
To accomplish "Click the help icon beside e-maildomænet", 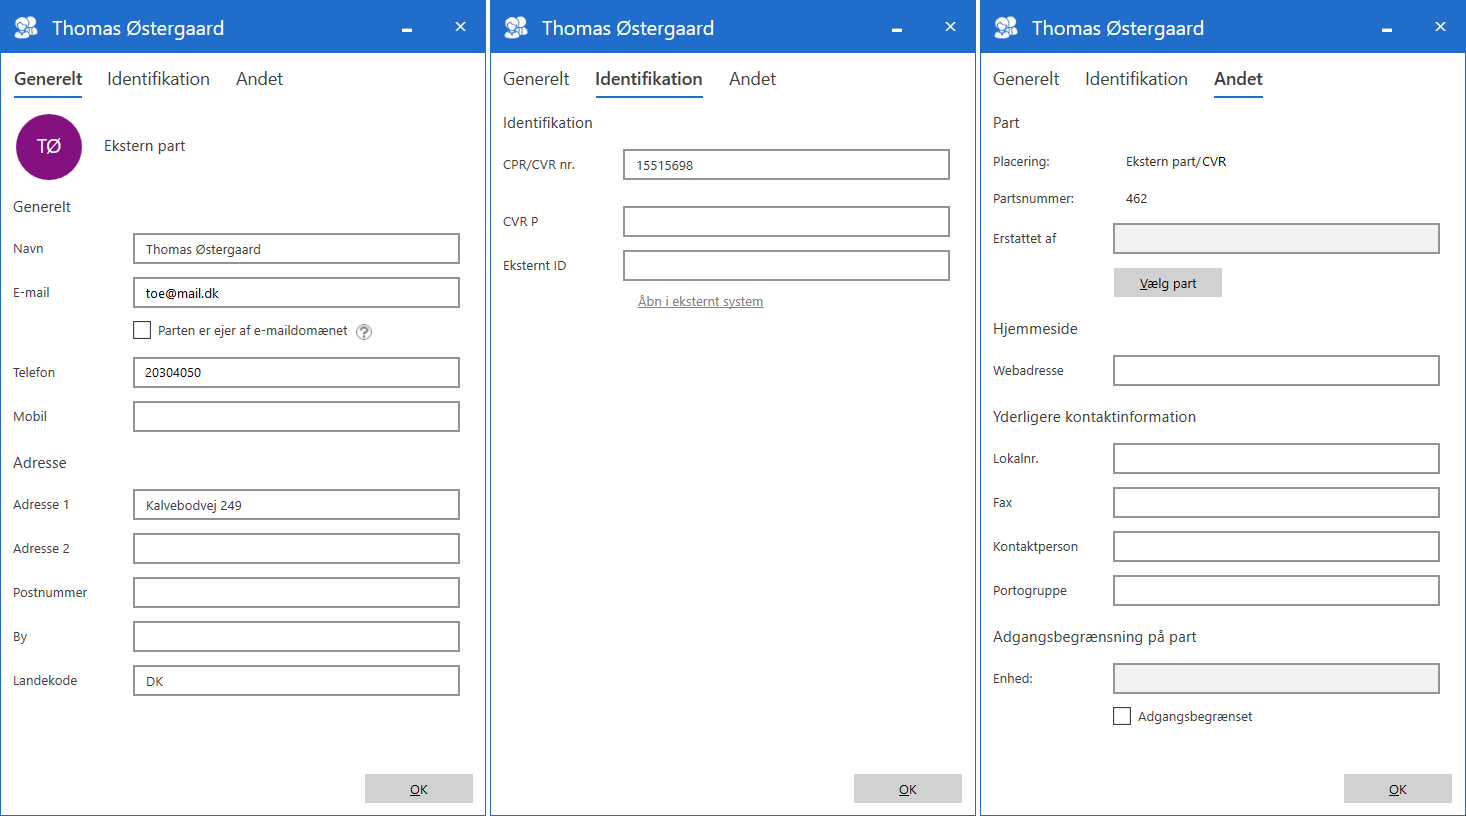I will pos(364,332).
